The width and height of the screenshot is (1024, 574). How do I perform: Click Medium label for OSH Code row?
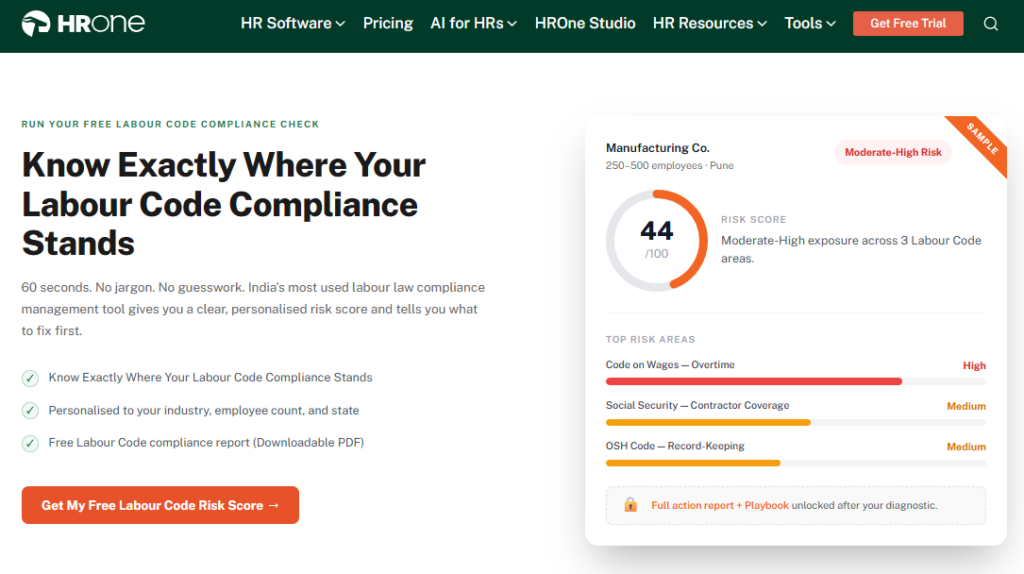coord(967,447)
